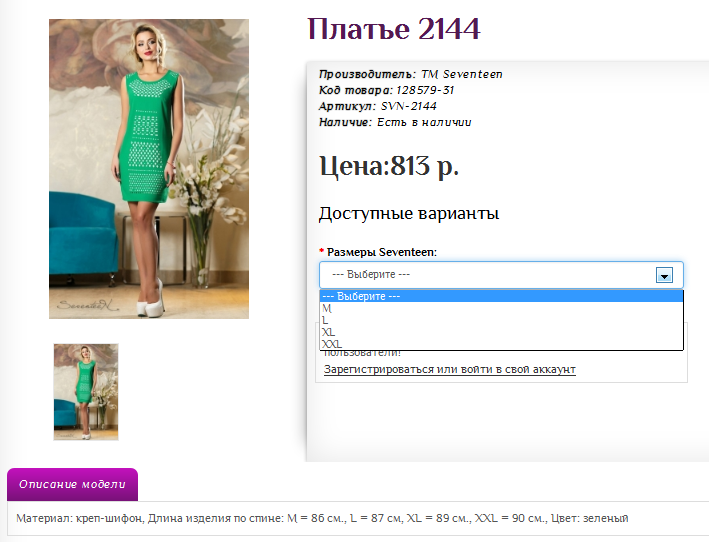Viewport: 709px width, 542px height.
Task: Click the product code '128579-31'
Action: point(425,90)
